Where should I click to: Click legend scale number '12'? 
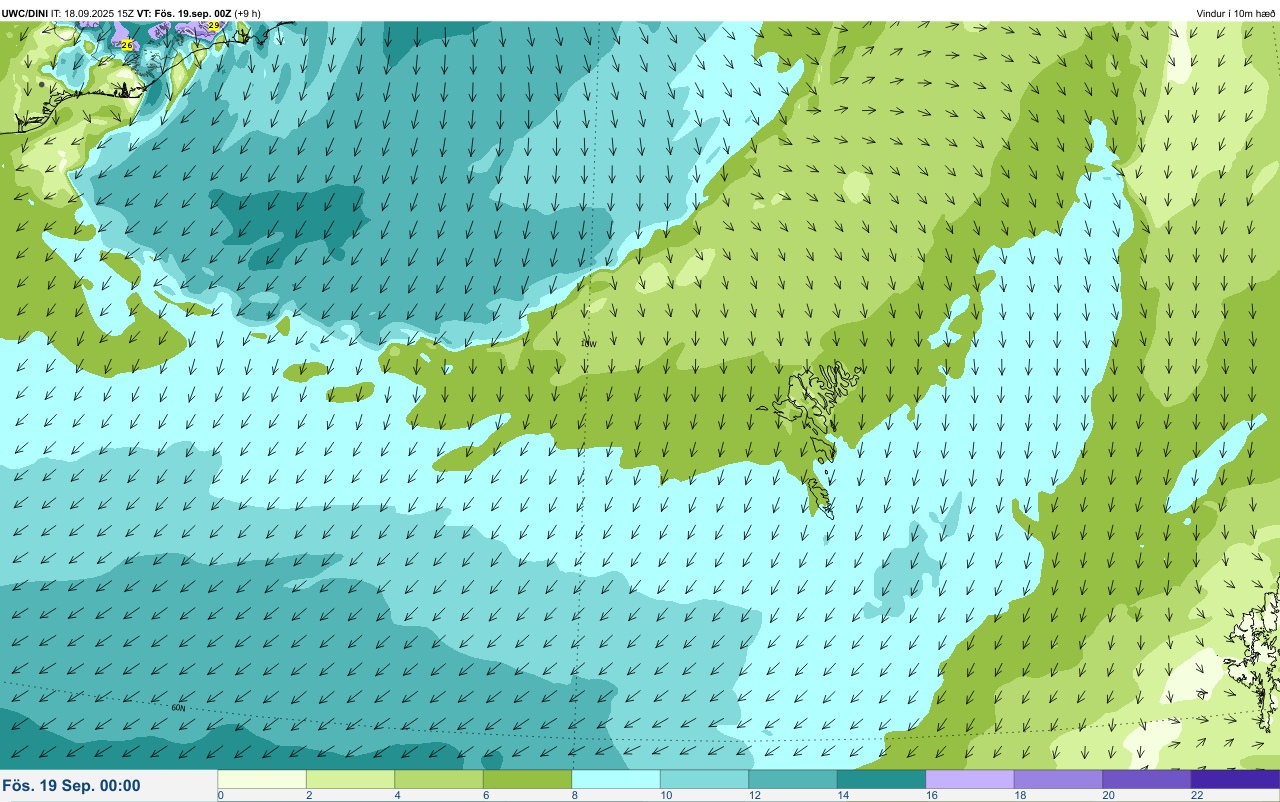754,796
